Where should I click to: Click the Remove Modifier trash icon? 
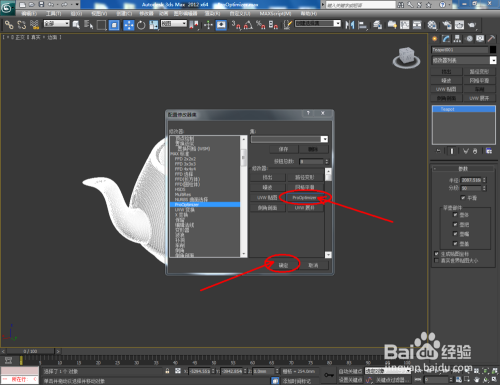pyautogui.click(x=475, y=151)
